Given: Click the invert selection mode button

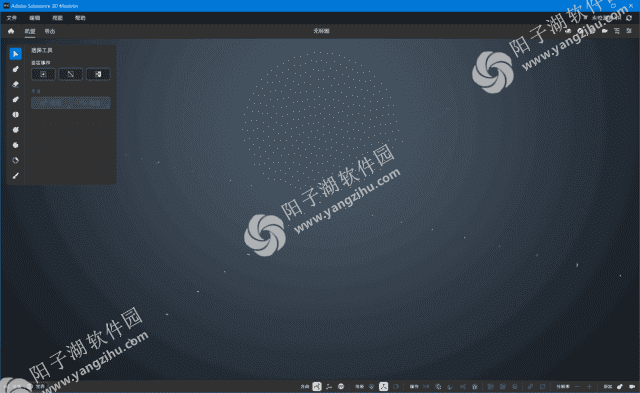Looking at the screenshot, I should click(x=98, y=74).
